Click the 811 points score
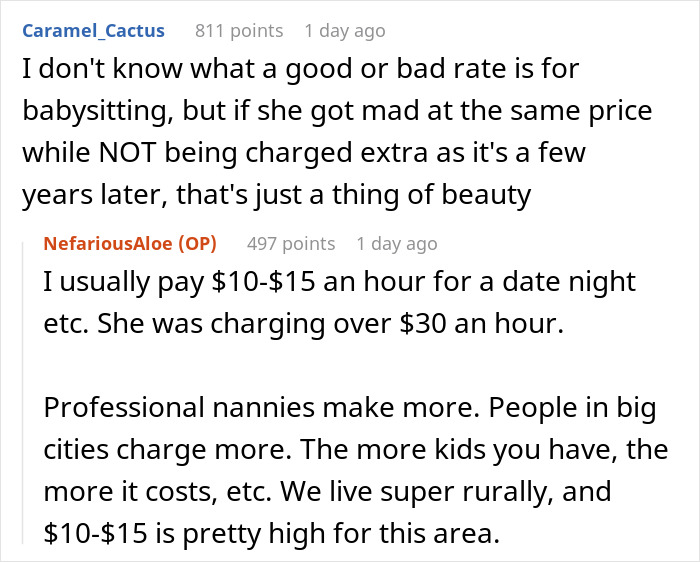The height and width of the screenshot is (562, 700). (x=239, y=31)
